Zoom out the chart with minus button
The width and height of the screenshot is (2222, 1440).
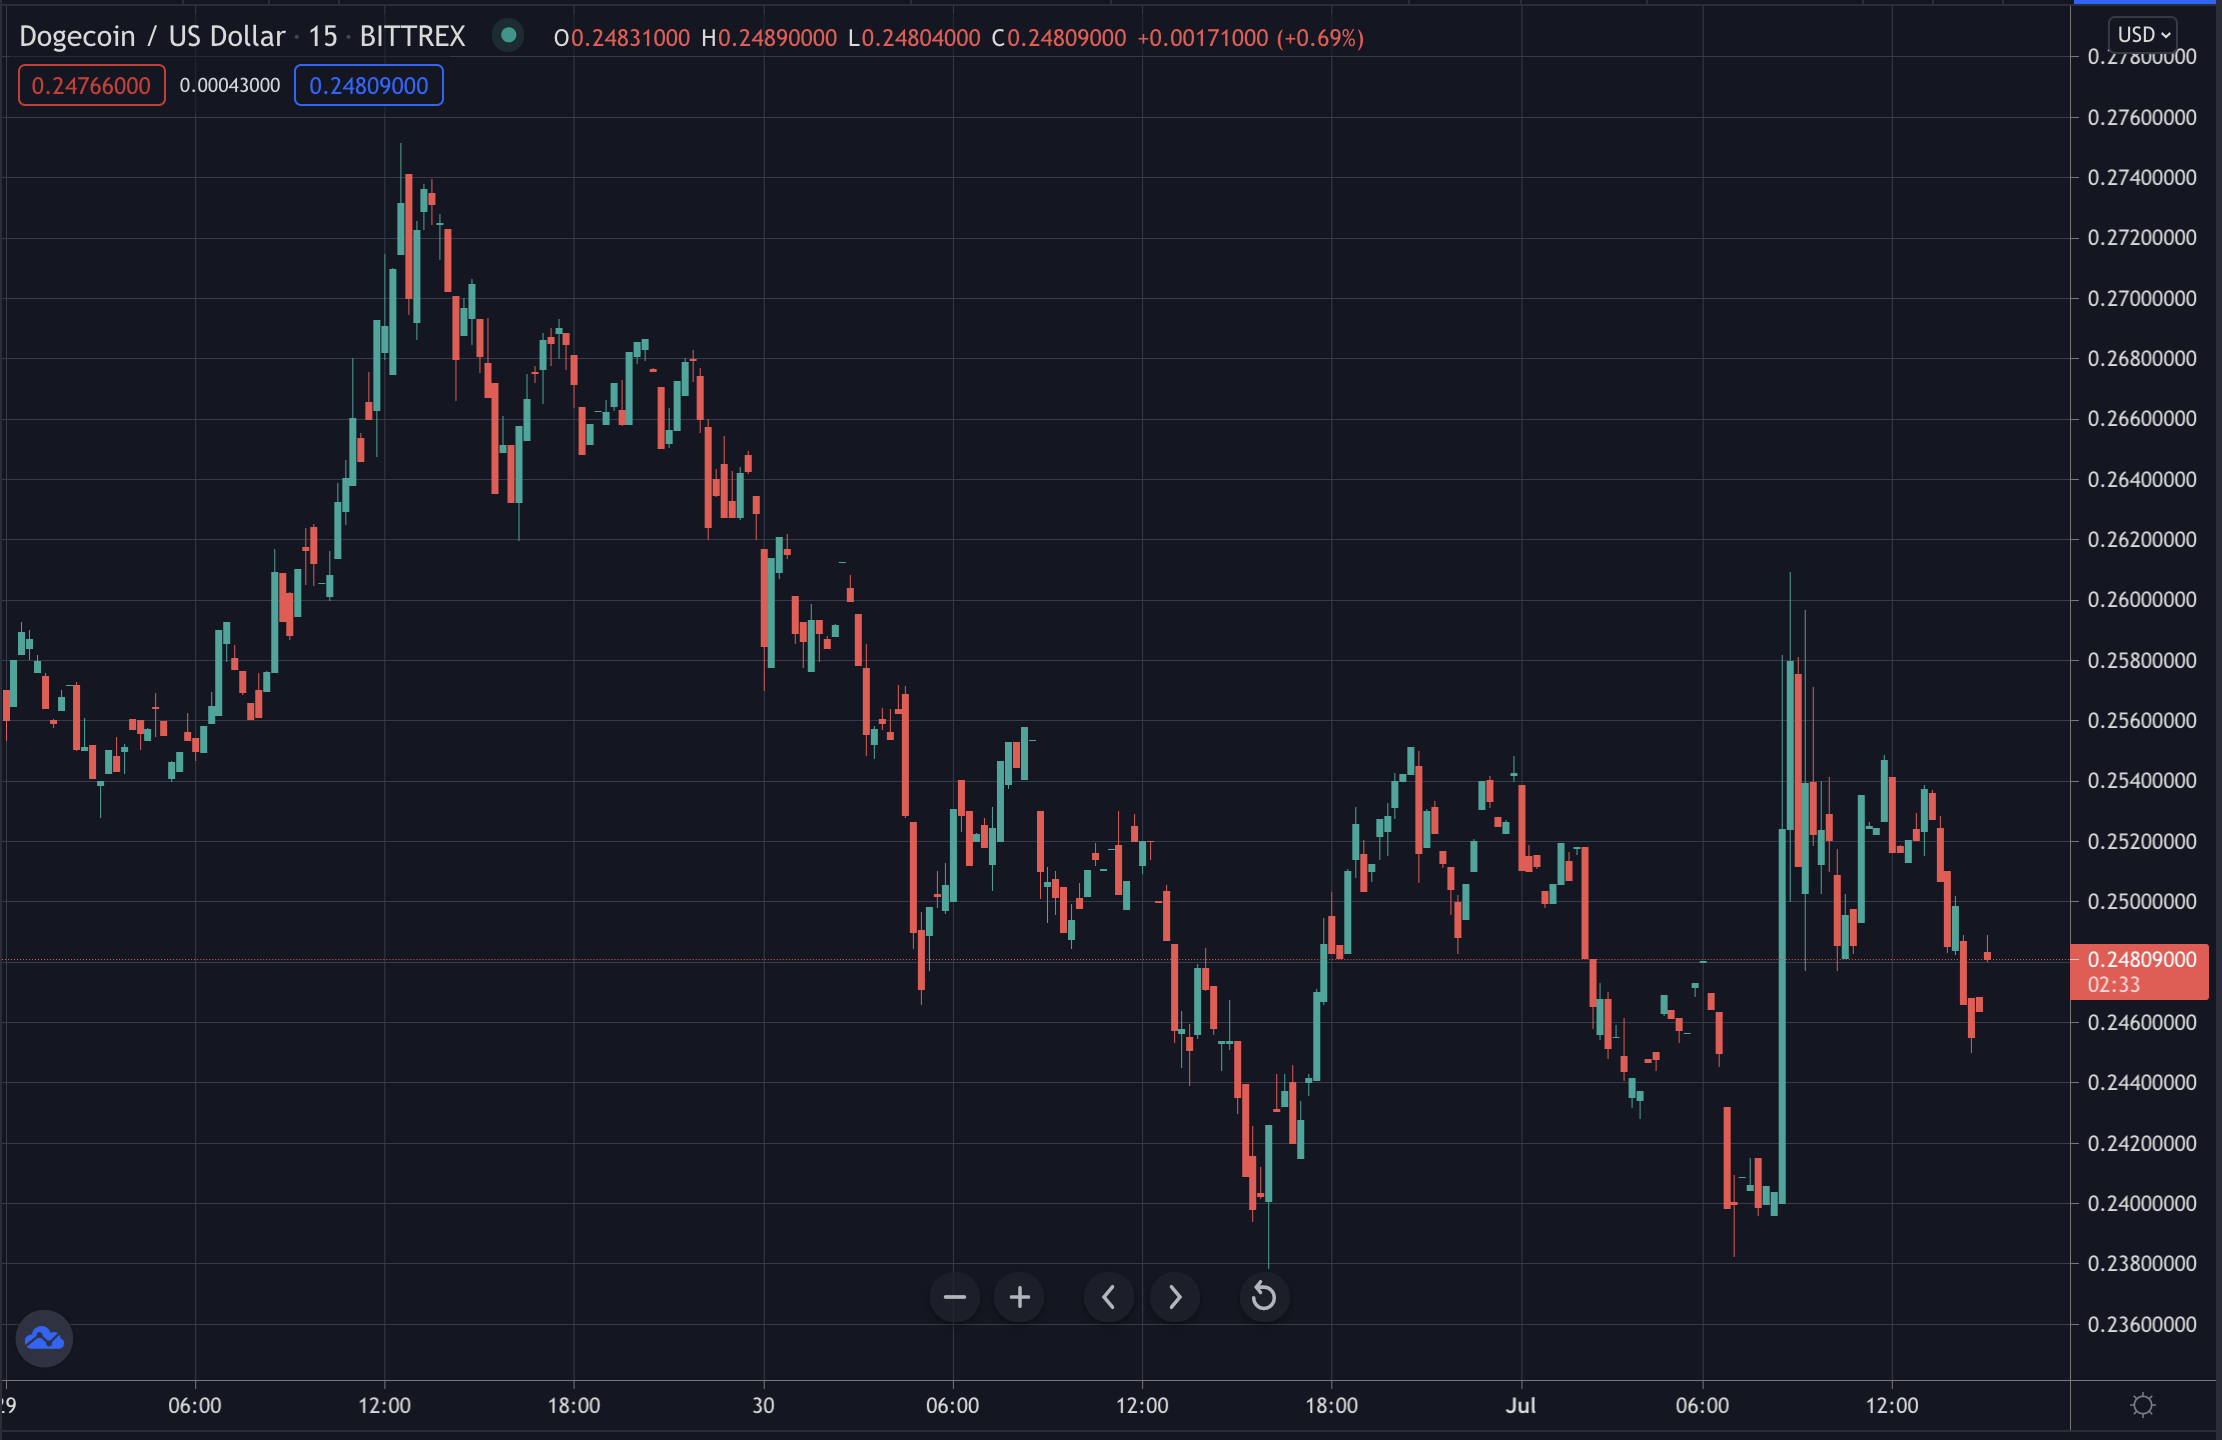(954, 1297)
